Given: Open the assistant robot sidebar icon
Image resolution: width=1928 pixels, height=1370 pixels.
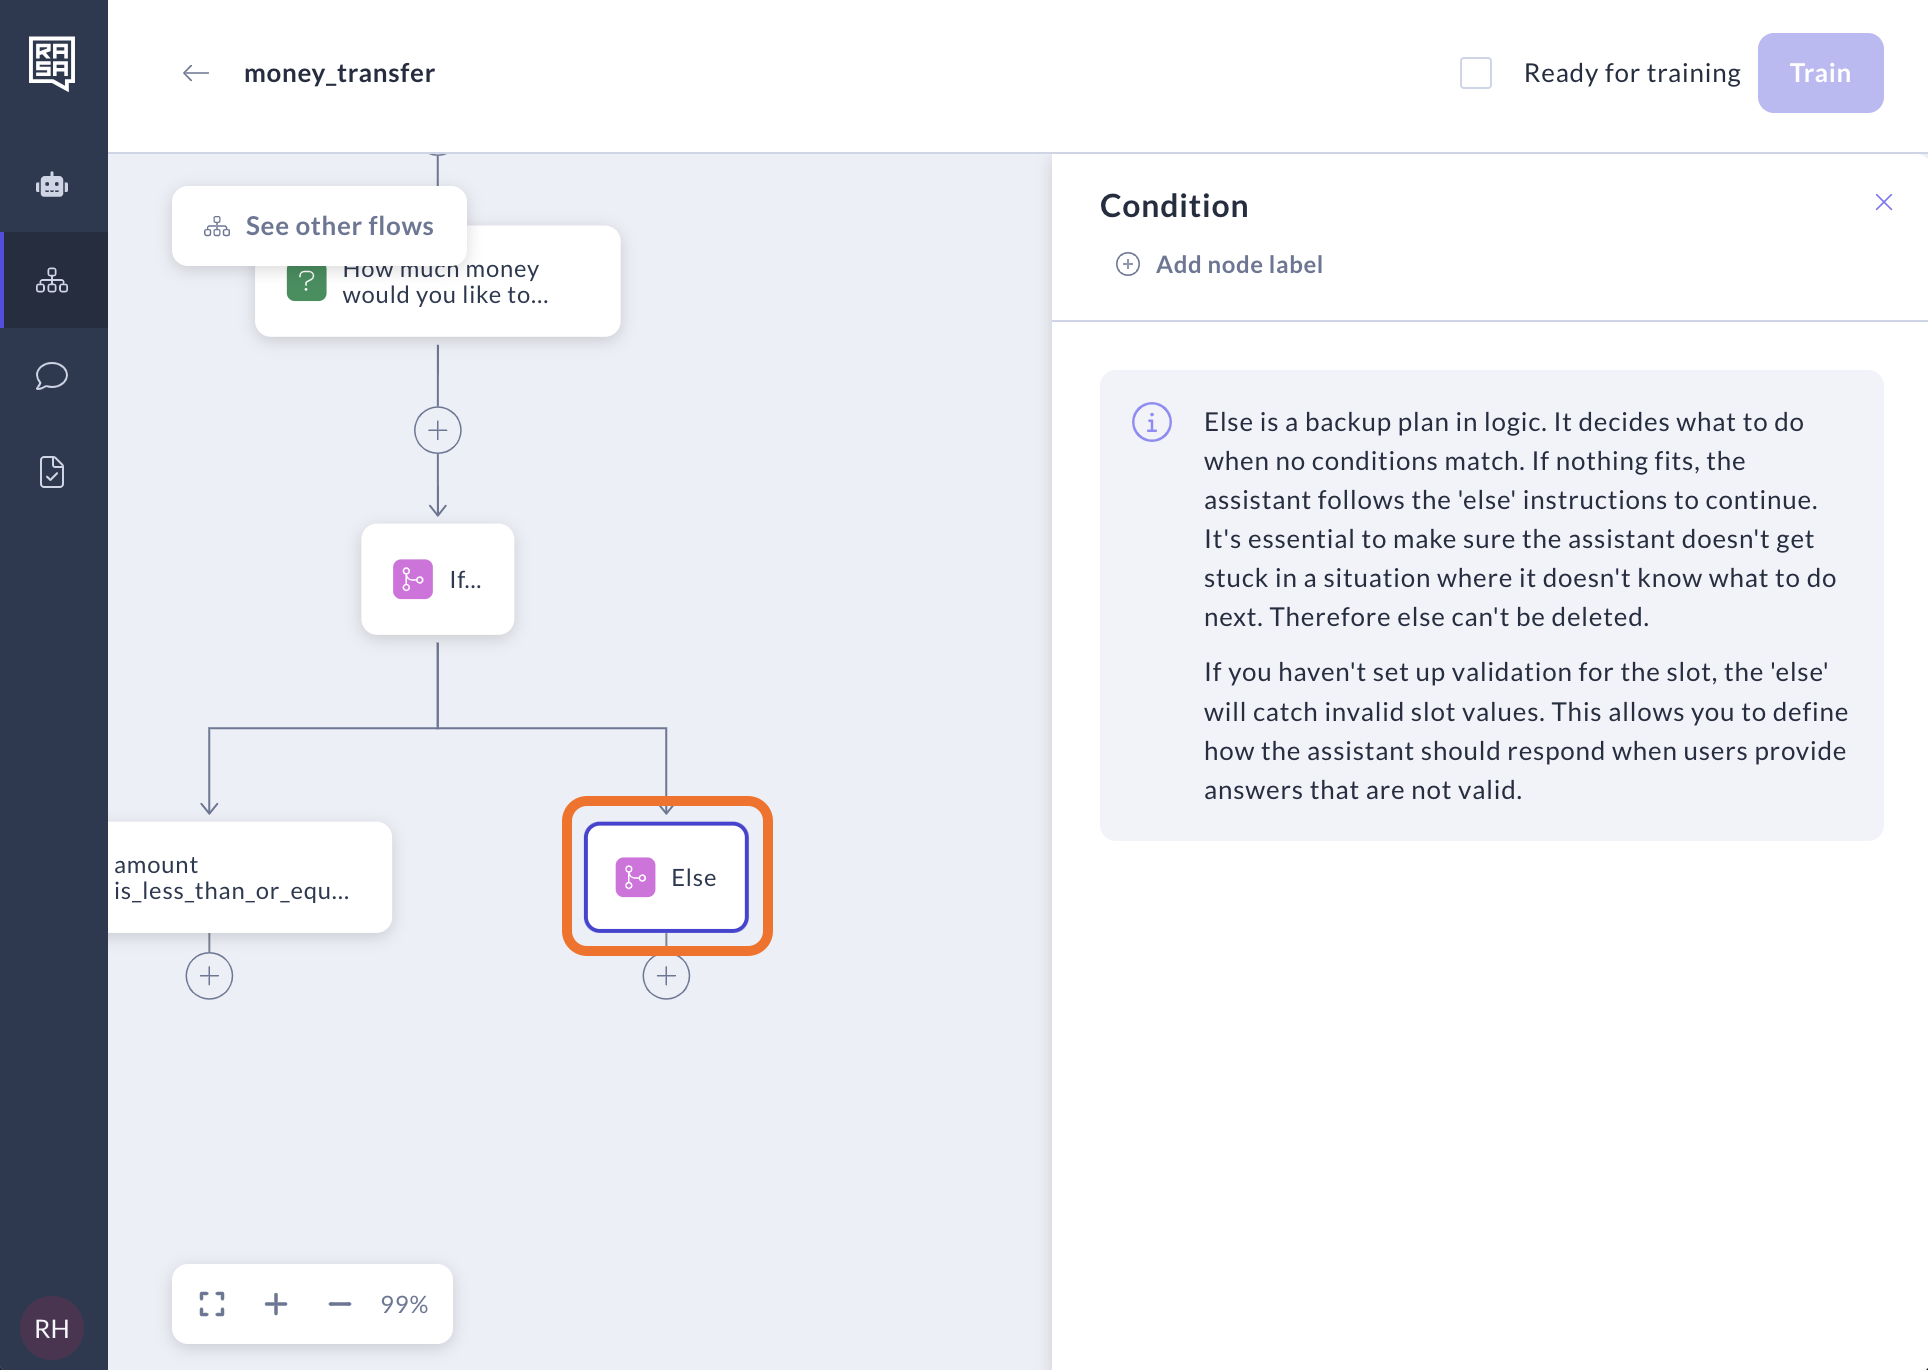Looking at the screenshot, I should [x=52, y=185].
